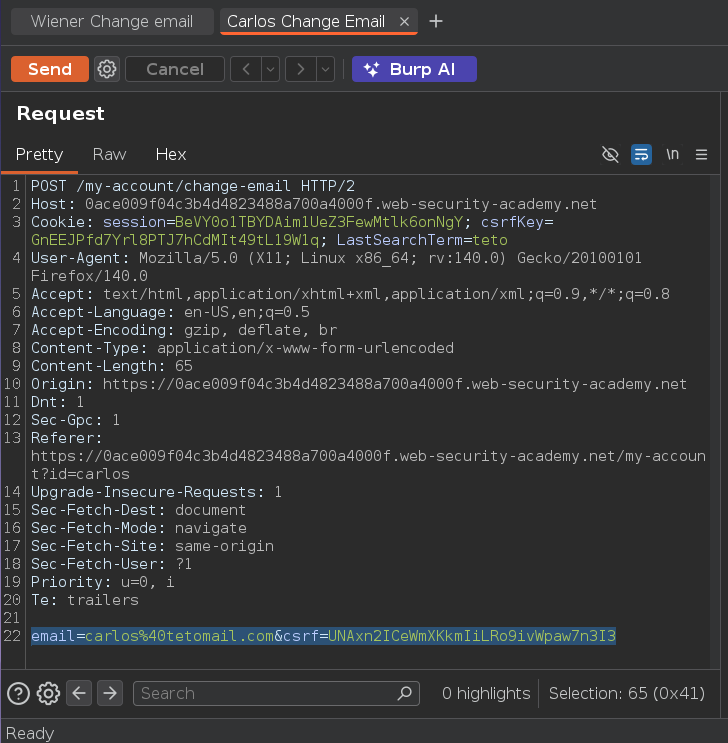
Task: Click the Sec-Fetch-Site: same-origin header
Action: coord(152,546)
